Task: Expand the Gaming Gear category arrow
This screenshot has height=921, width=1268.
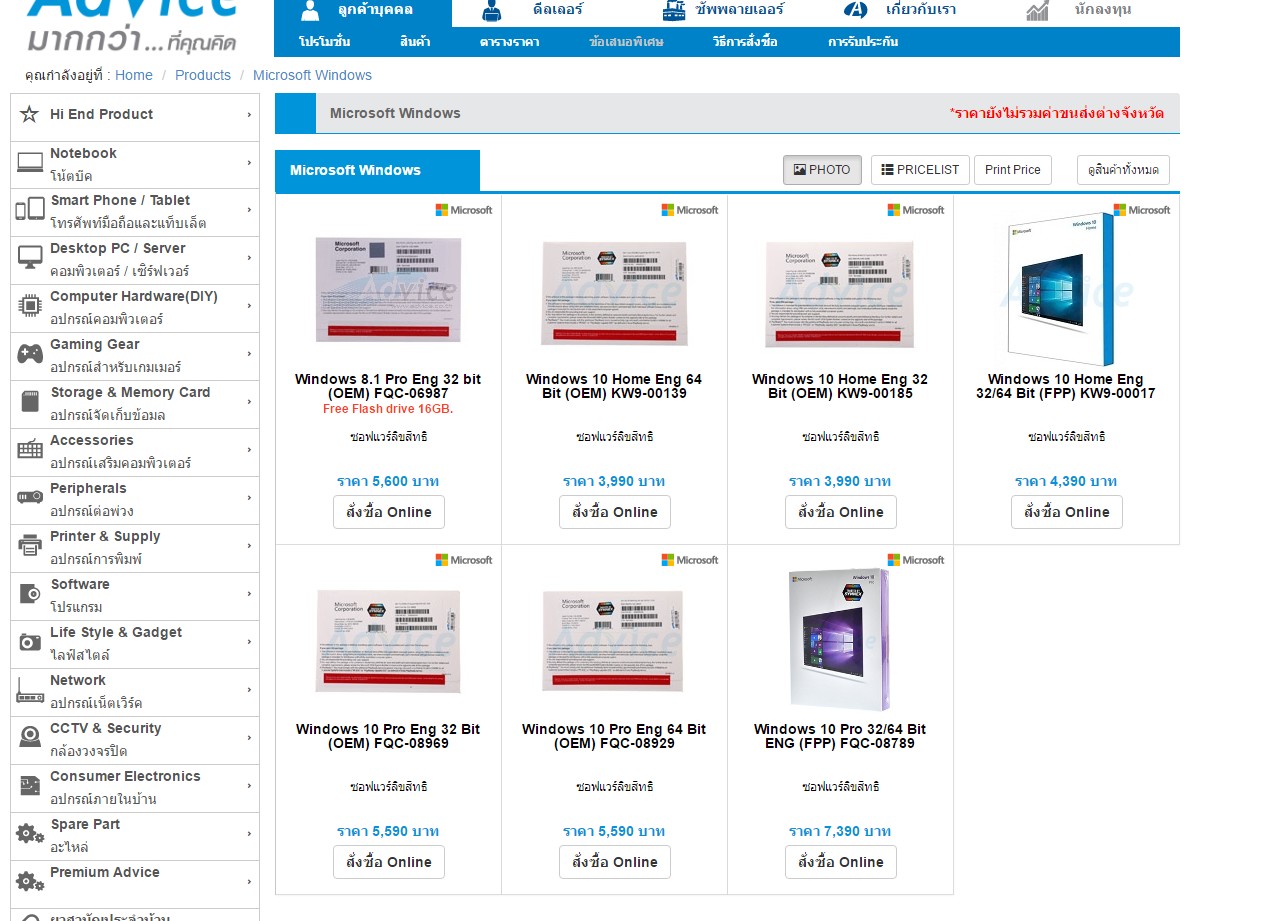Action: tap(249, 355)
